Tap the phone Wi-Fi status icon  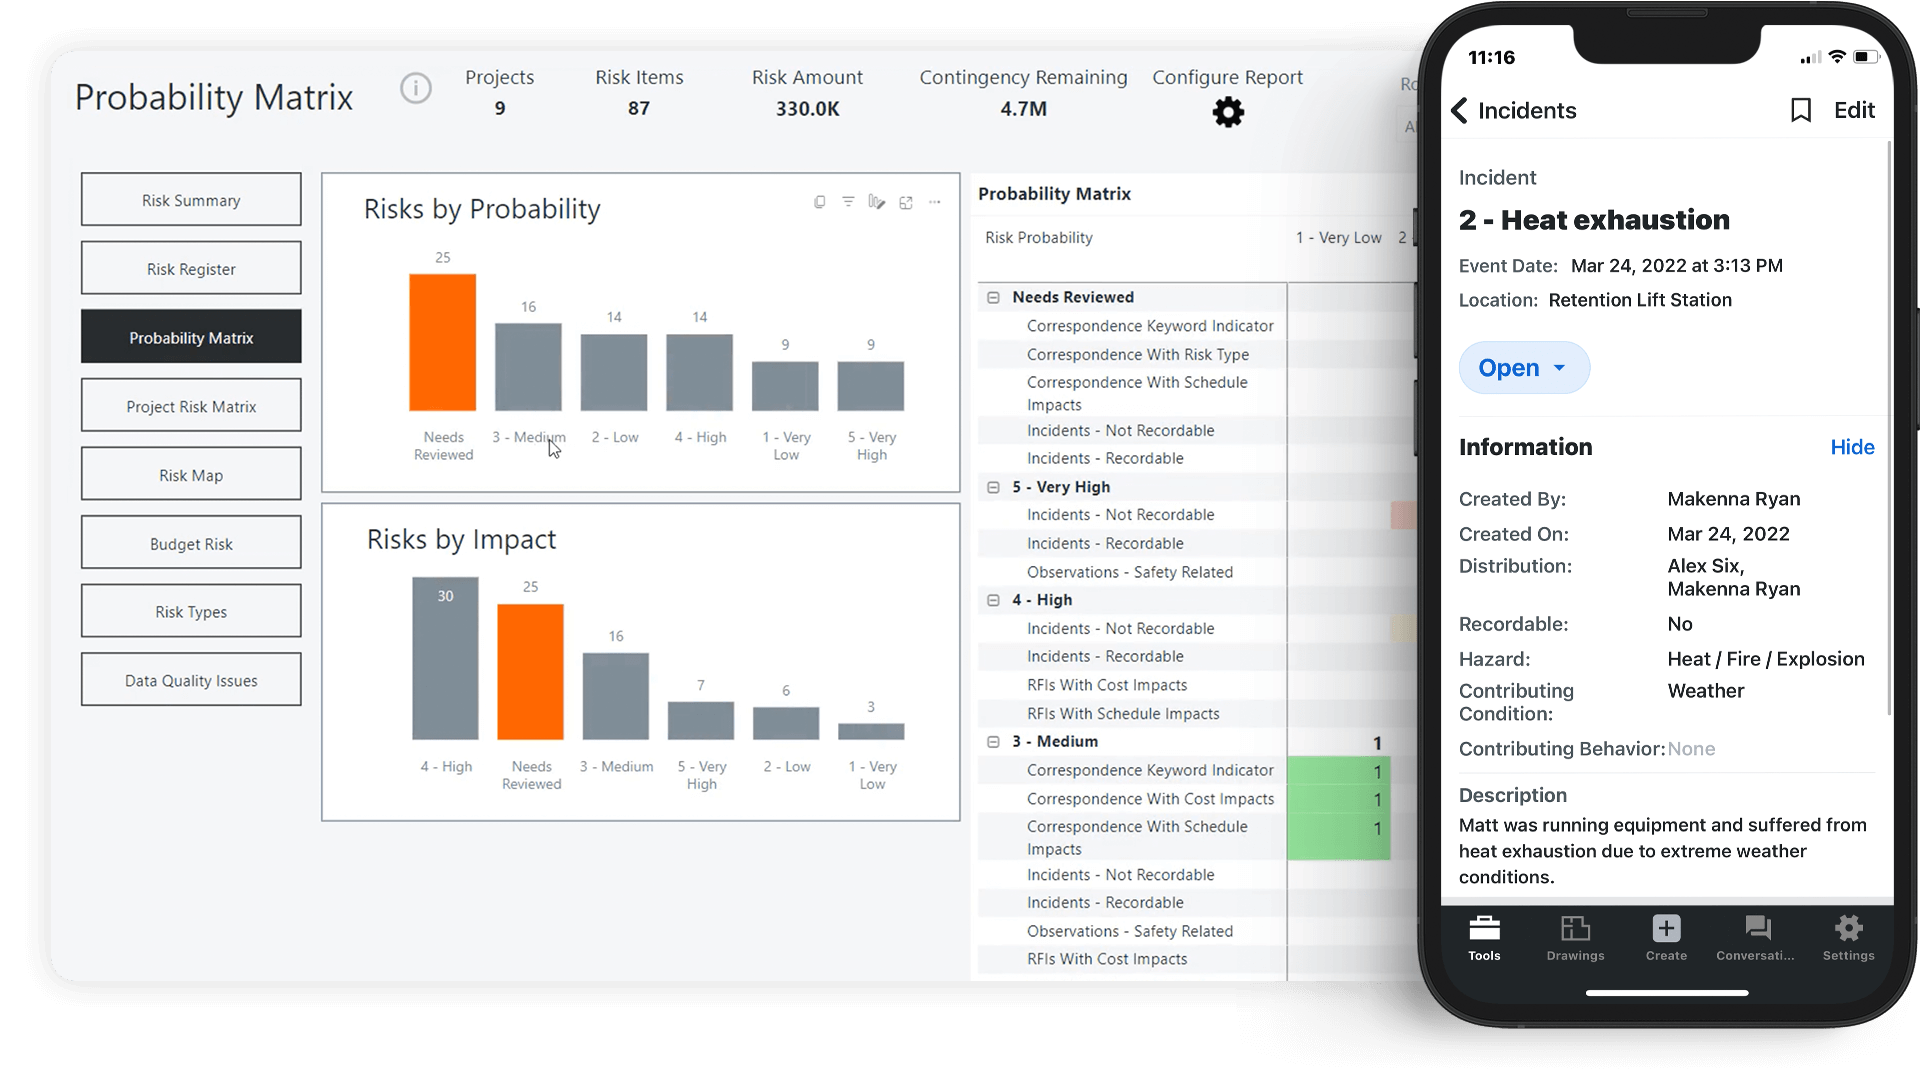click(1837, 57)
